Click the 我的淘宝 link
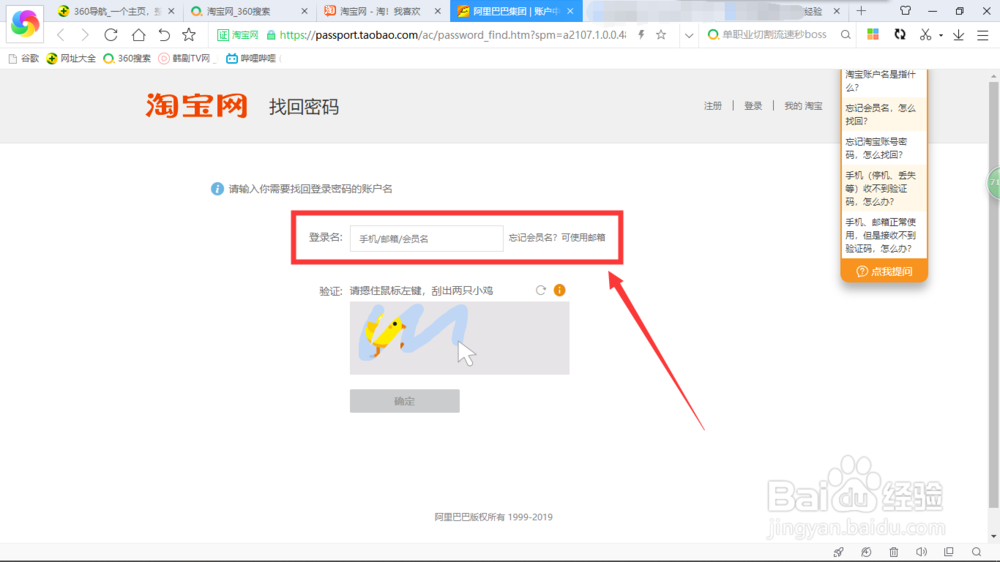This screenshot has width=1000, height=562. click(x=804, y=106)
